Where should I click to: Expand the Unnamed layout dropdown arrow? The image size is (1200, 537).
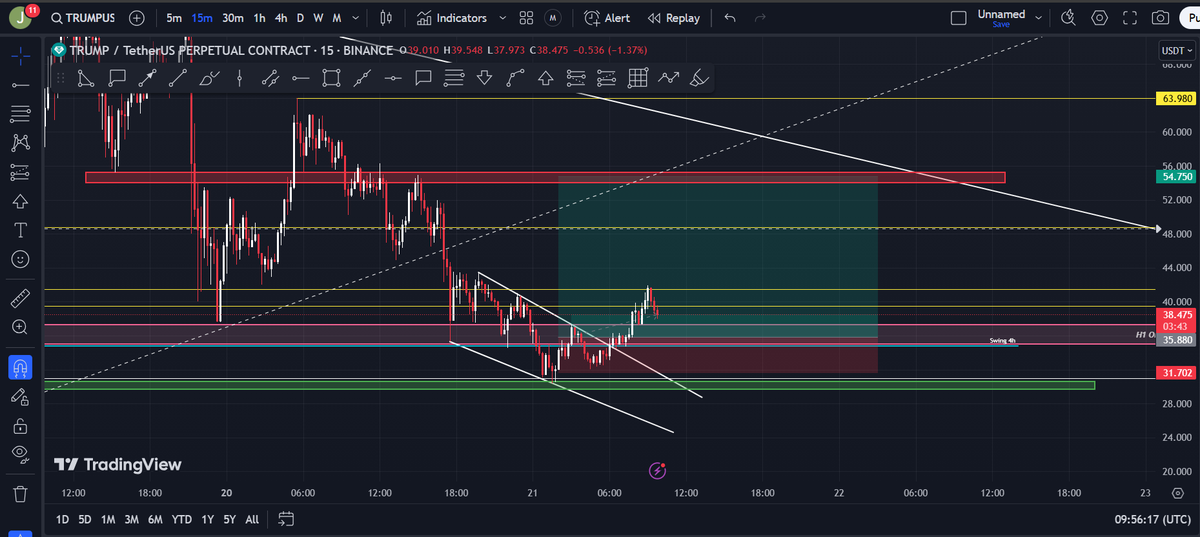coord(1038,18)
